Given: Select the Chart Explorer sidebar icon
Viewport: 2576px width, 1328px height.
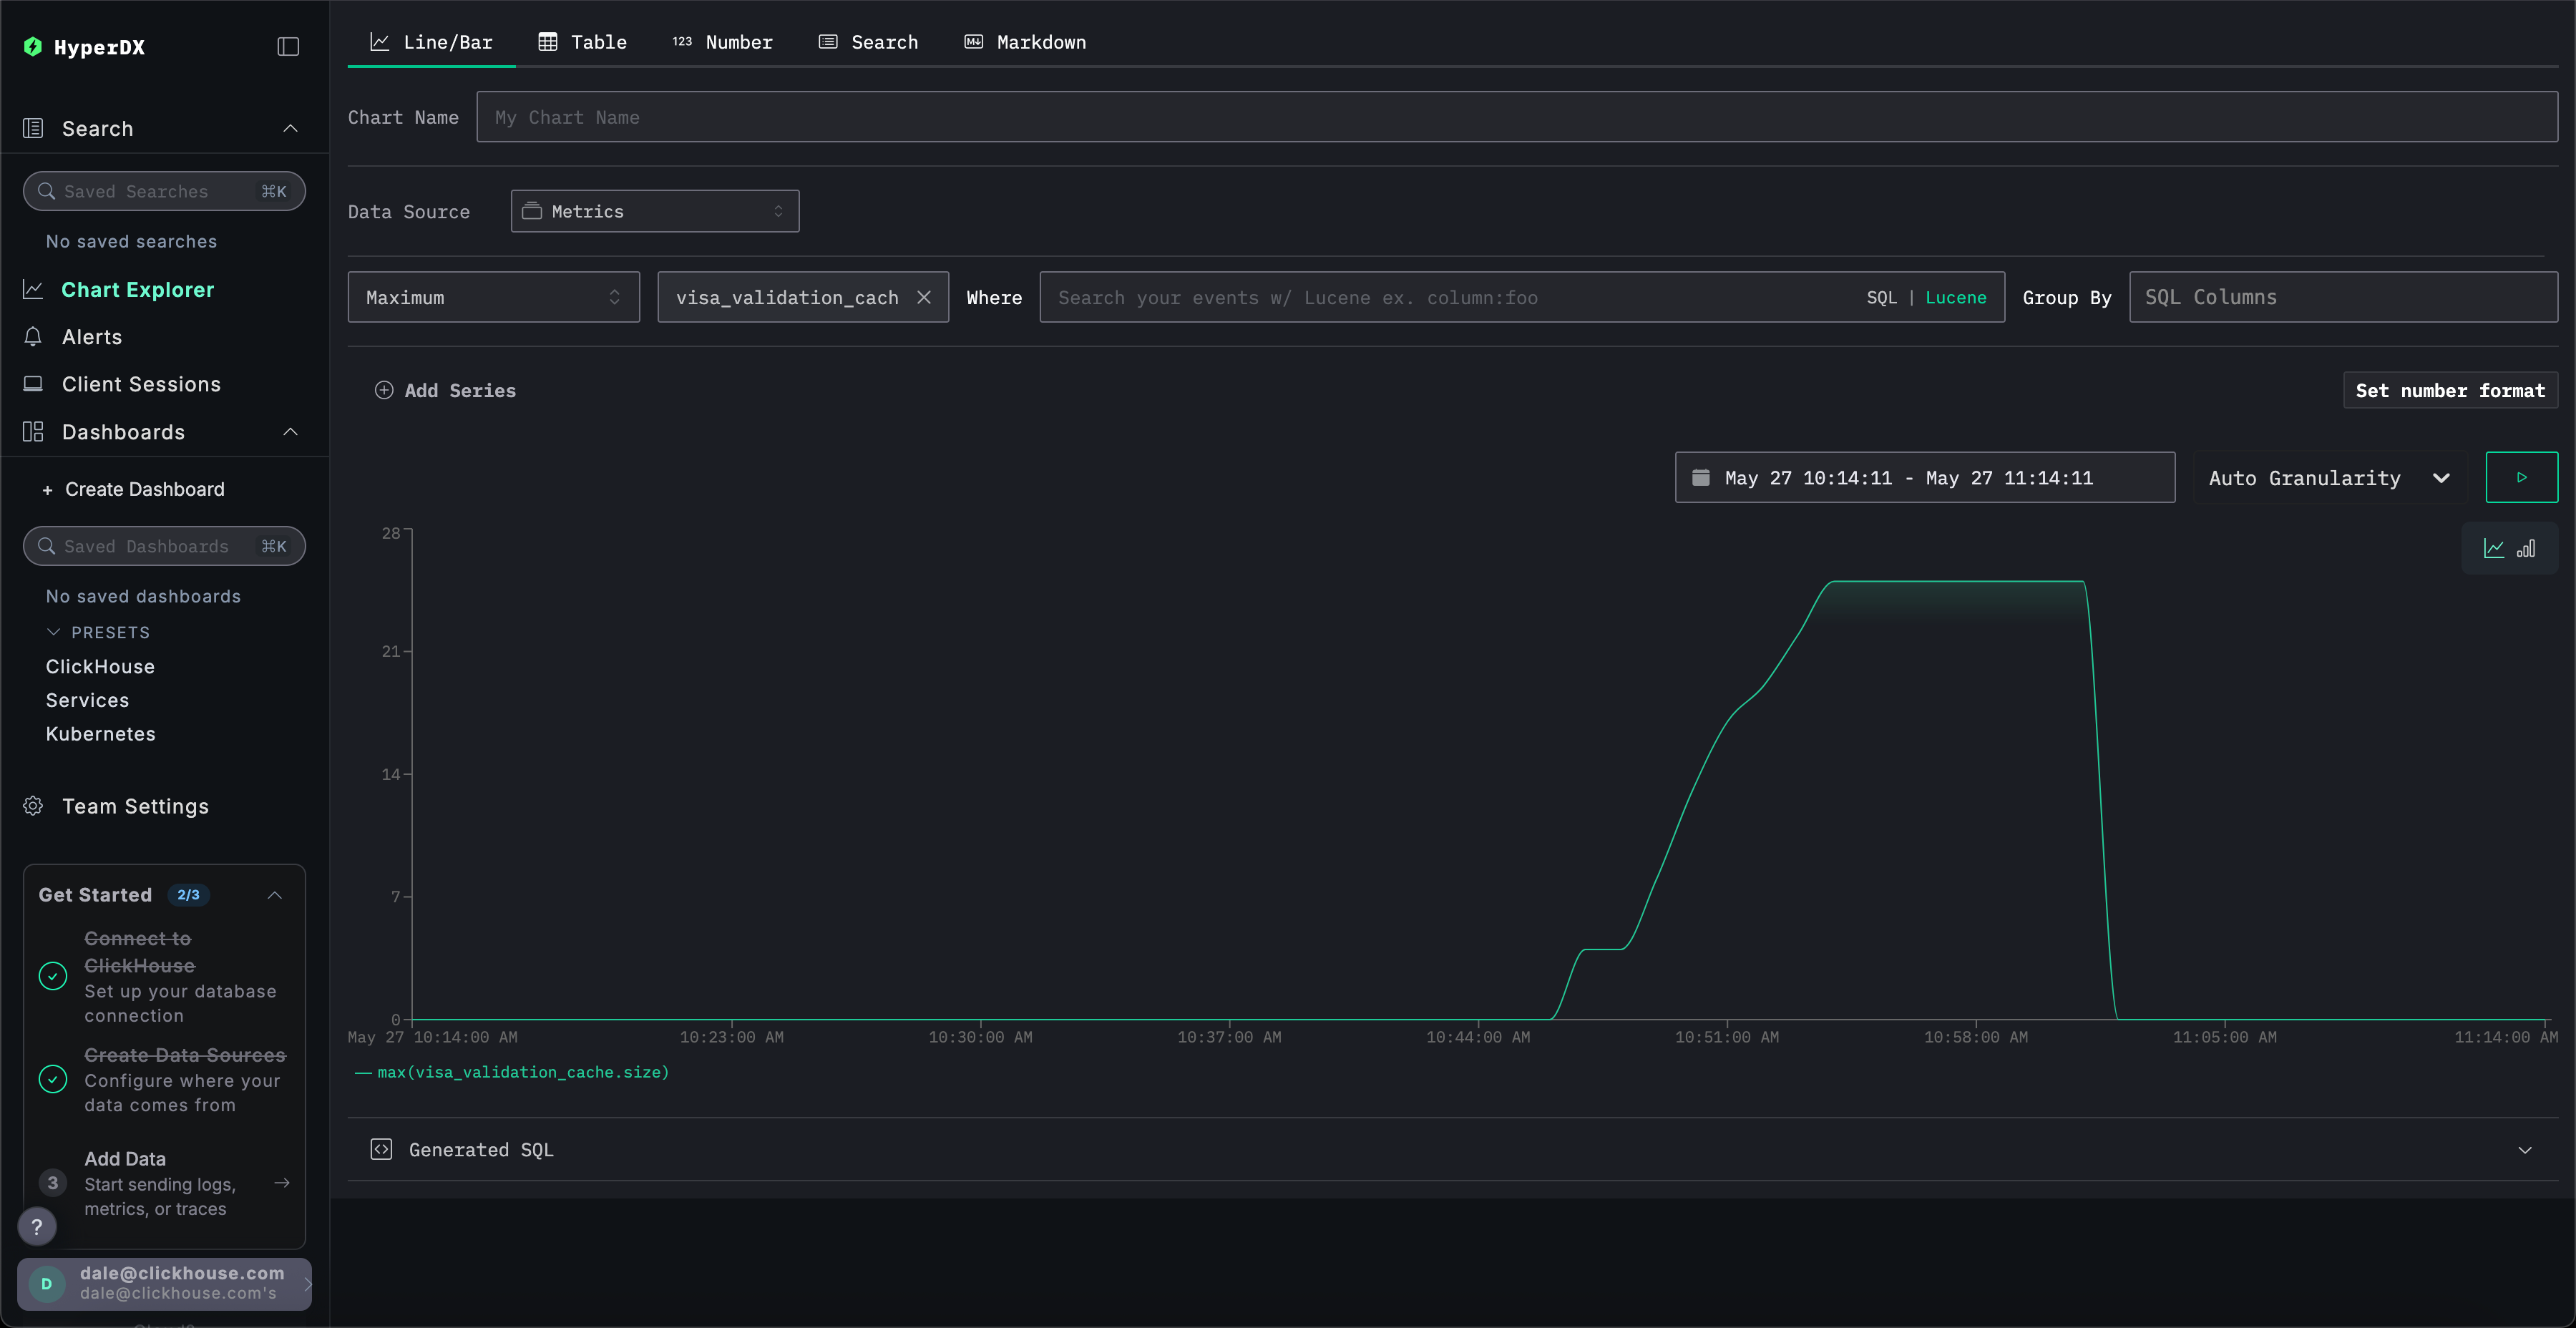Looking at the screenshot, I should point(33,289).
